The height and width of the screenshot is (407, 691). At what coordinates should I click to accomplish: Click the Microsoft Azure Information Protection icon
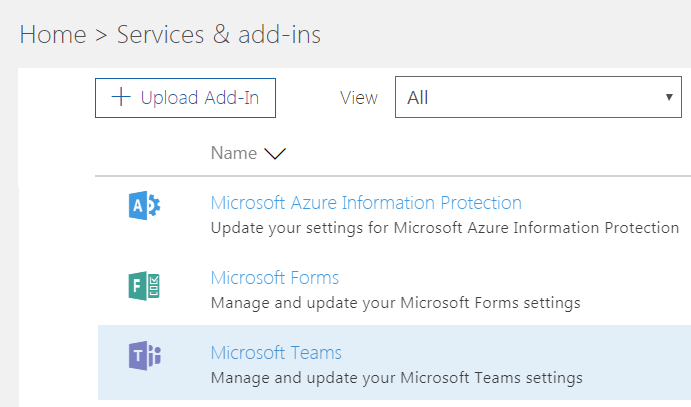[x=145, y=207]
